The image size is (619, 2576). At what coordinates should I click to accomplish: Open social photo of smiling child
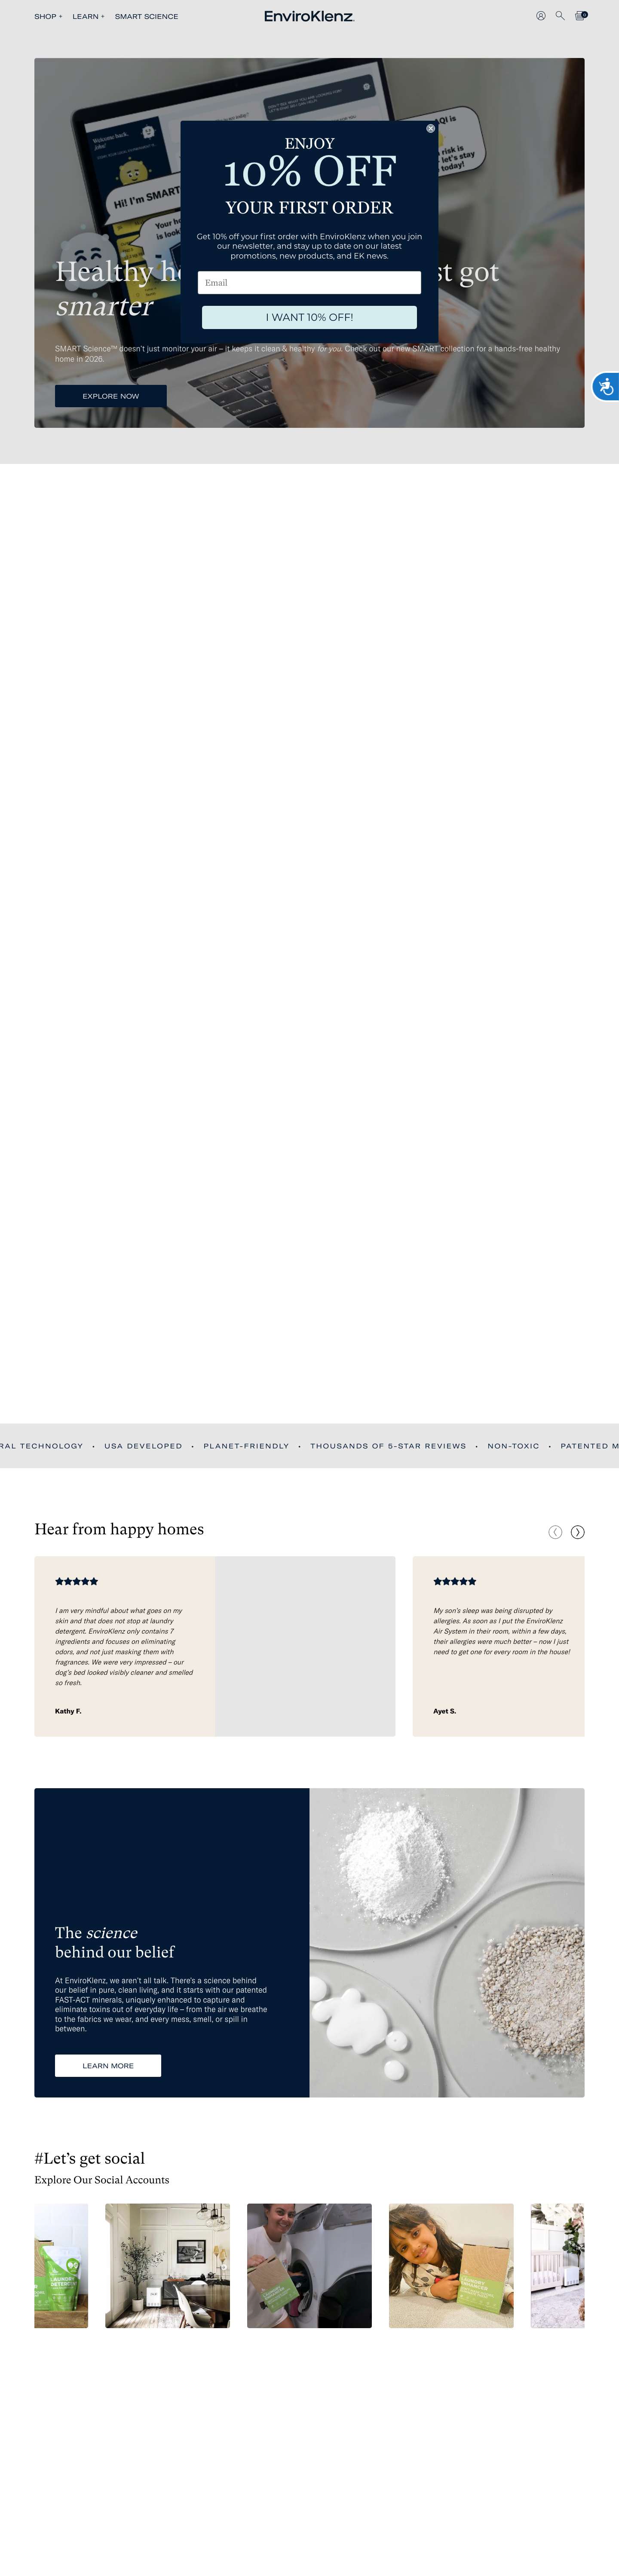pos(451,2265)
